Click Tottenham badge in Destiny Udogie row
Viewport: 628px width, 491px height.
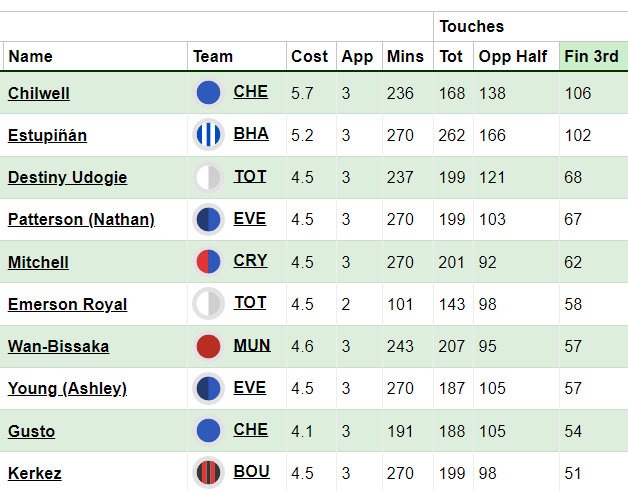pos(208,177)
